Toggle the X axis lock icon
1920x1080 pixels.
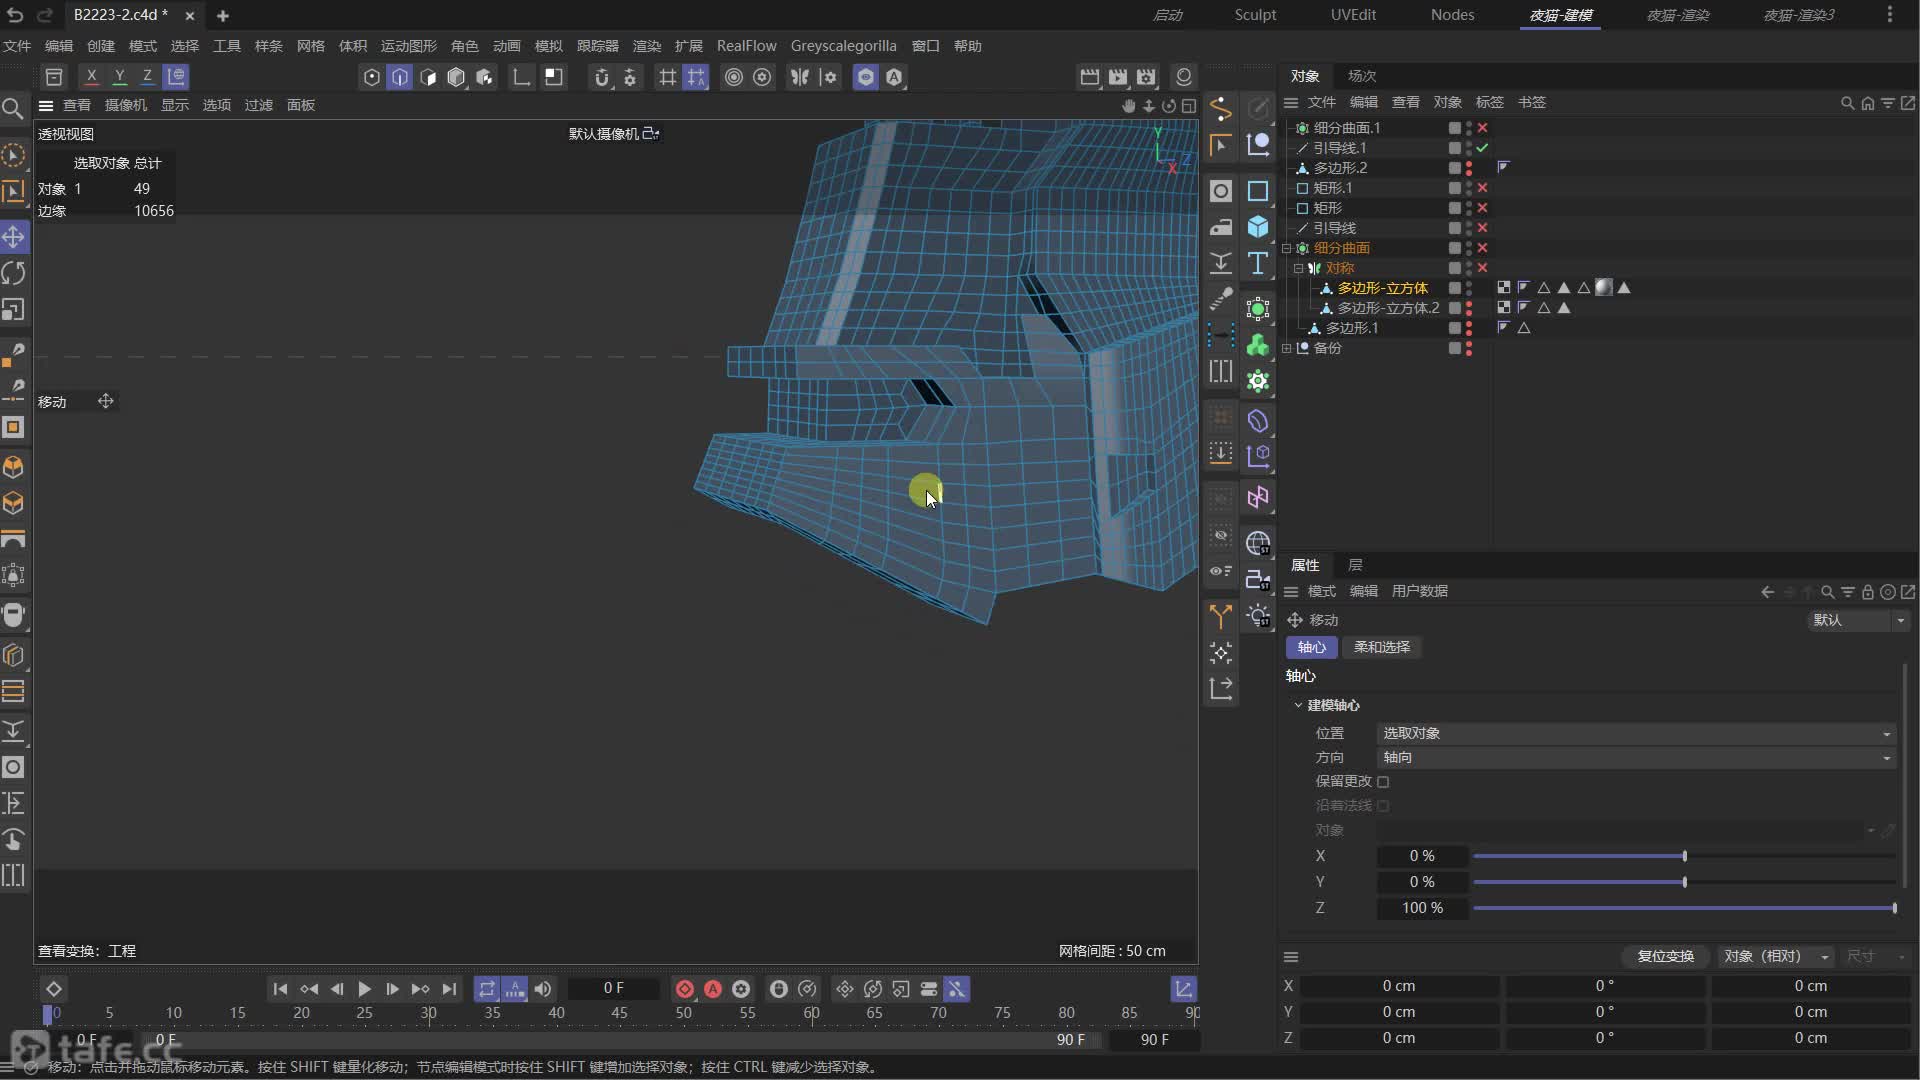click(x=91, y=77)
